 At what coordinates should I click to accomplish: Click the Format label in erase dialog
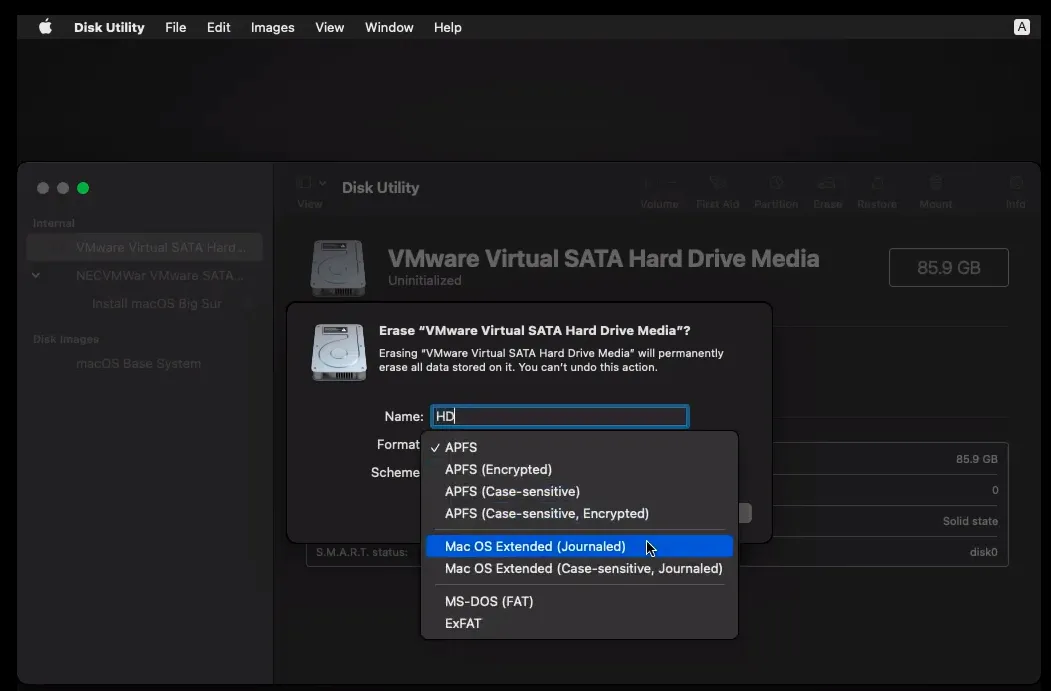(398, 444)
